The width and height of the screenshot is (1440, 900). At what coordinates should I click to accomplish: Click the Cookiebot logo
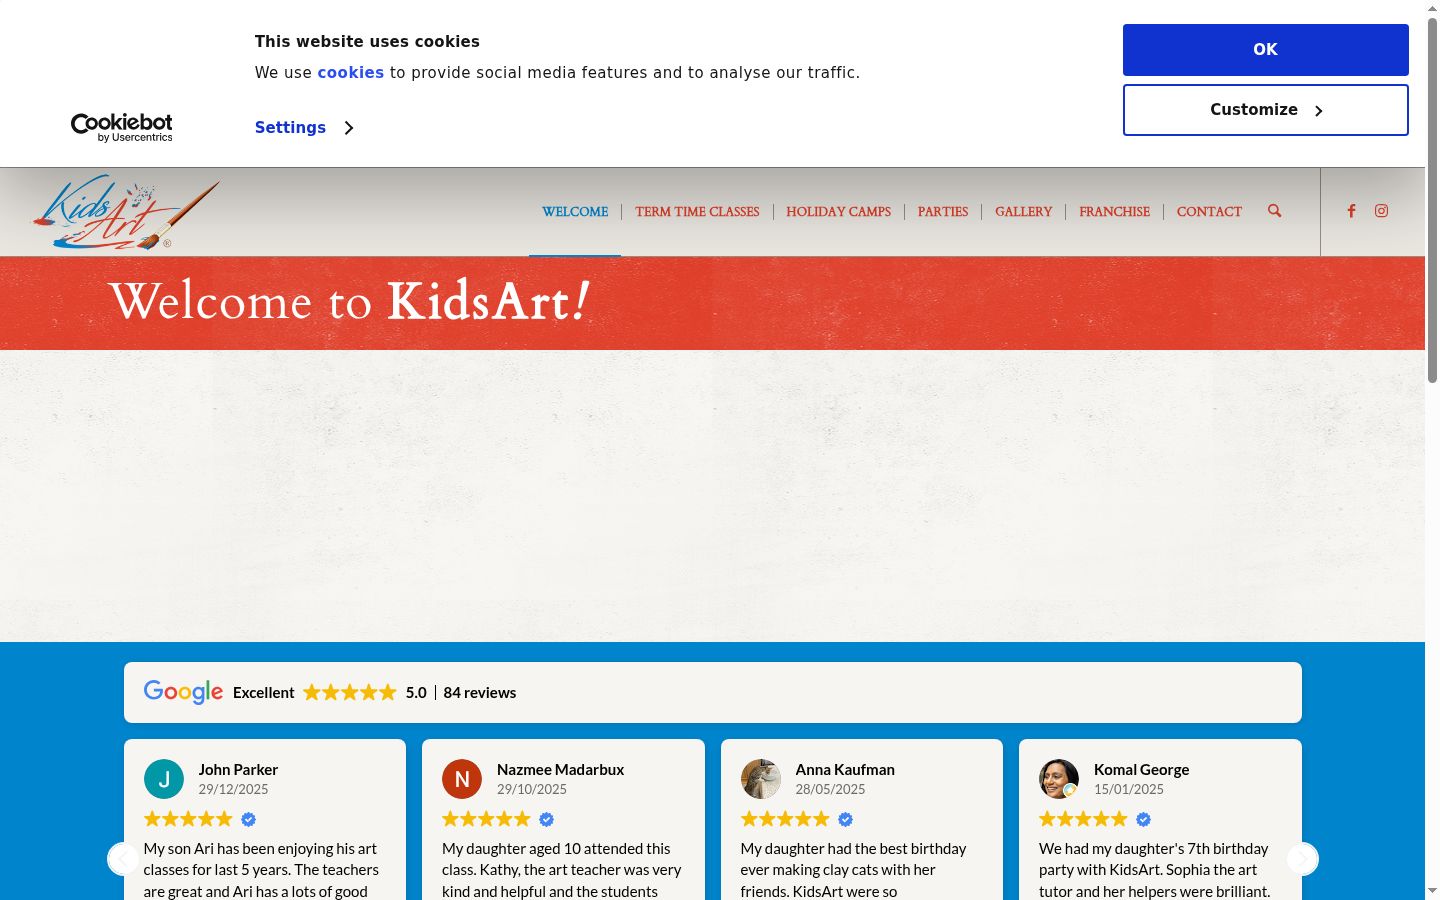[x=122, y=127]
